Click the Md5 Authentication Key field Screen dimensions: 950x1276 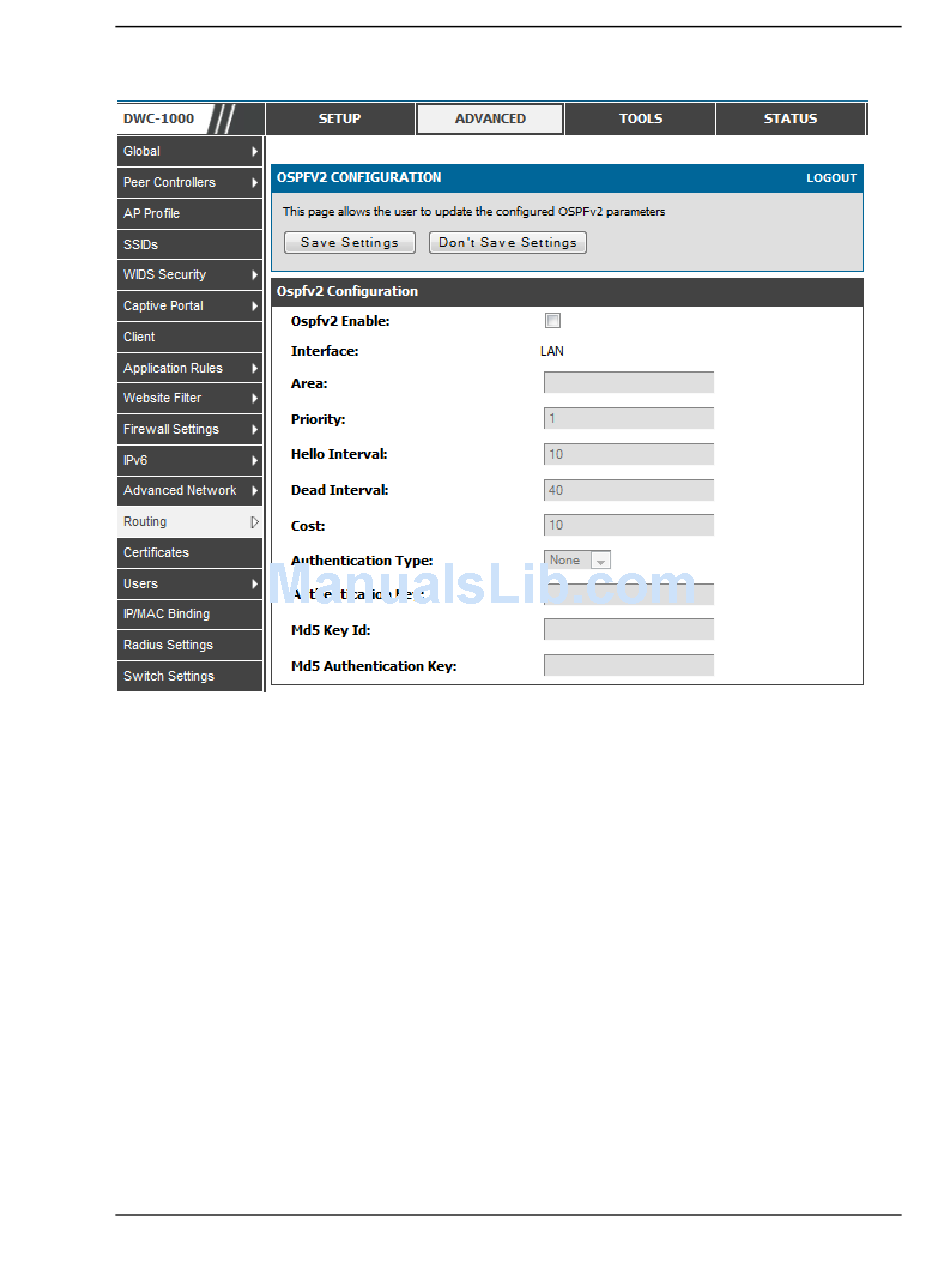tap(628, 666)
